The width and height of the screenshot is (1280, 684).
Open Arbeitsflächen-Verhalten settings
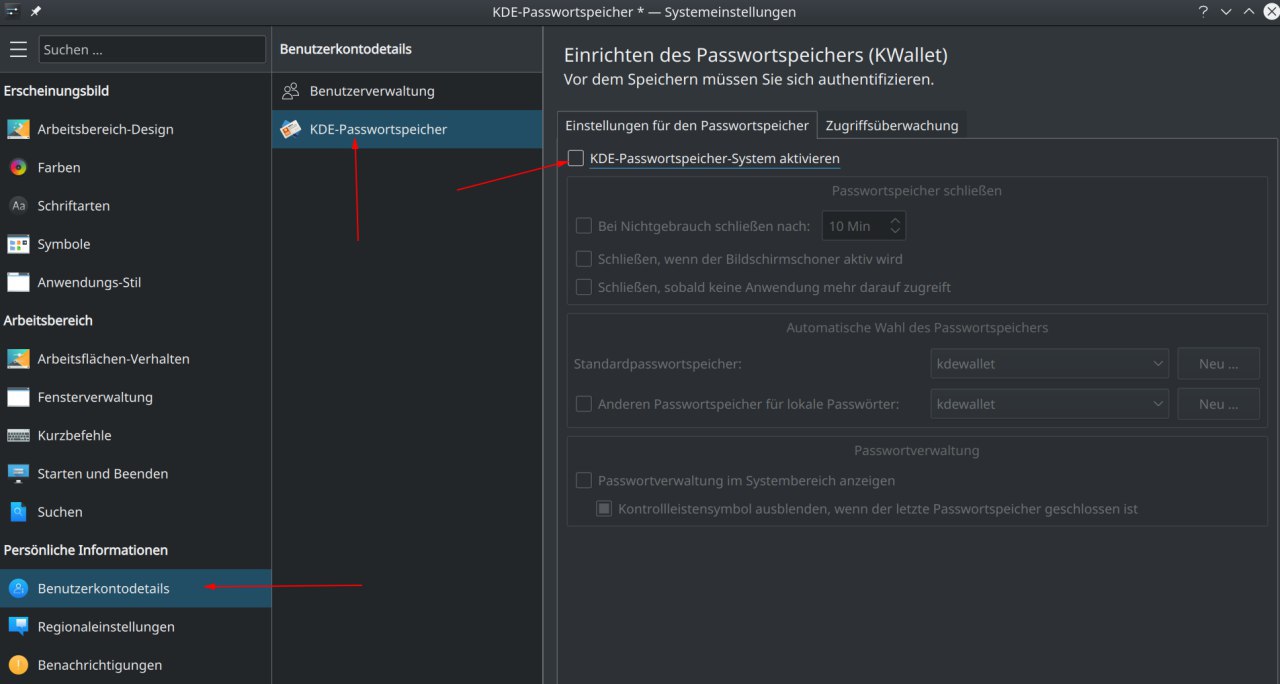135,358
